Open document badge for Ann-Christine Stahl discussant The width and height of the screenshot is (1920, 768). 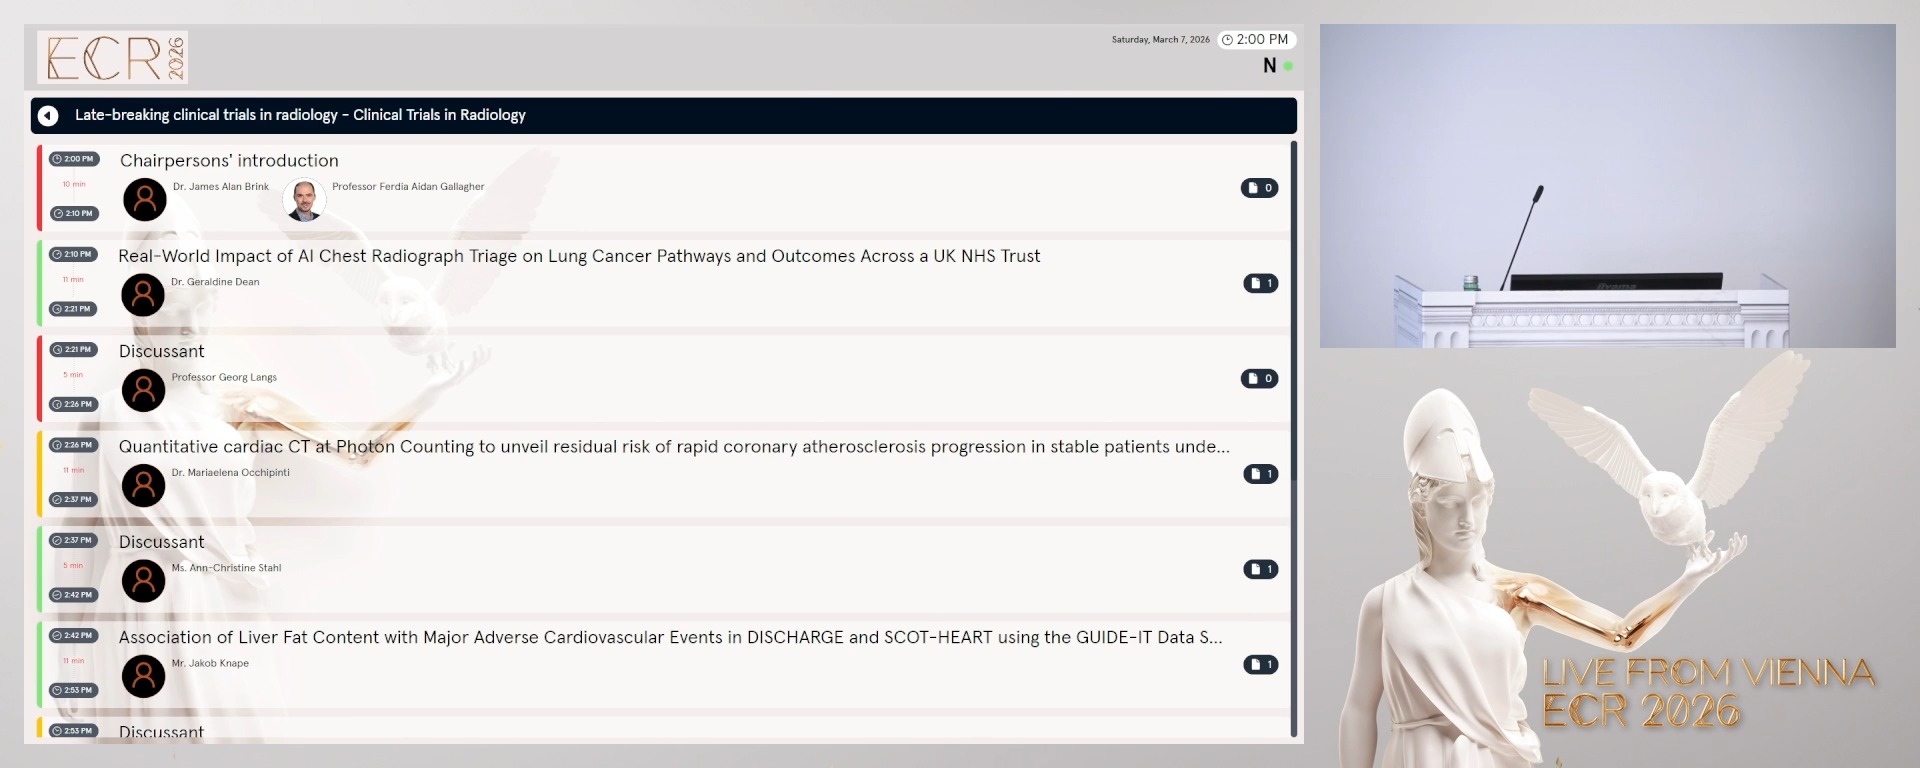[x=1260, y=570]
